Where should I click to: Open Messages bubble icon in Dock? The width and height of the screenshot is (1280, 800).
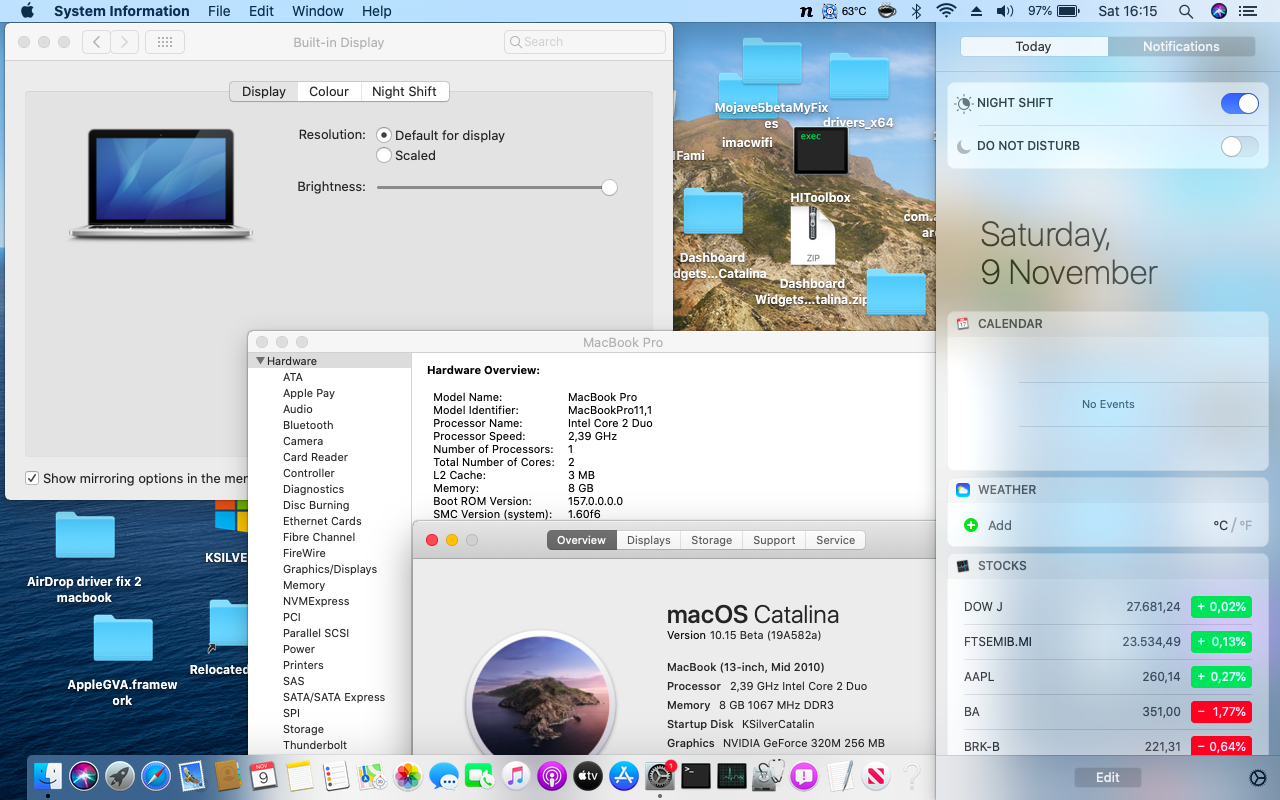[444, 775]
